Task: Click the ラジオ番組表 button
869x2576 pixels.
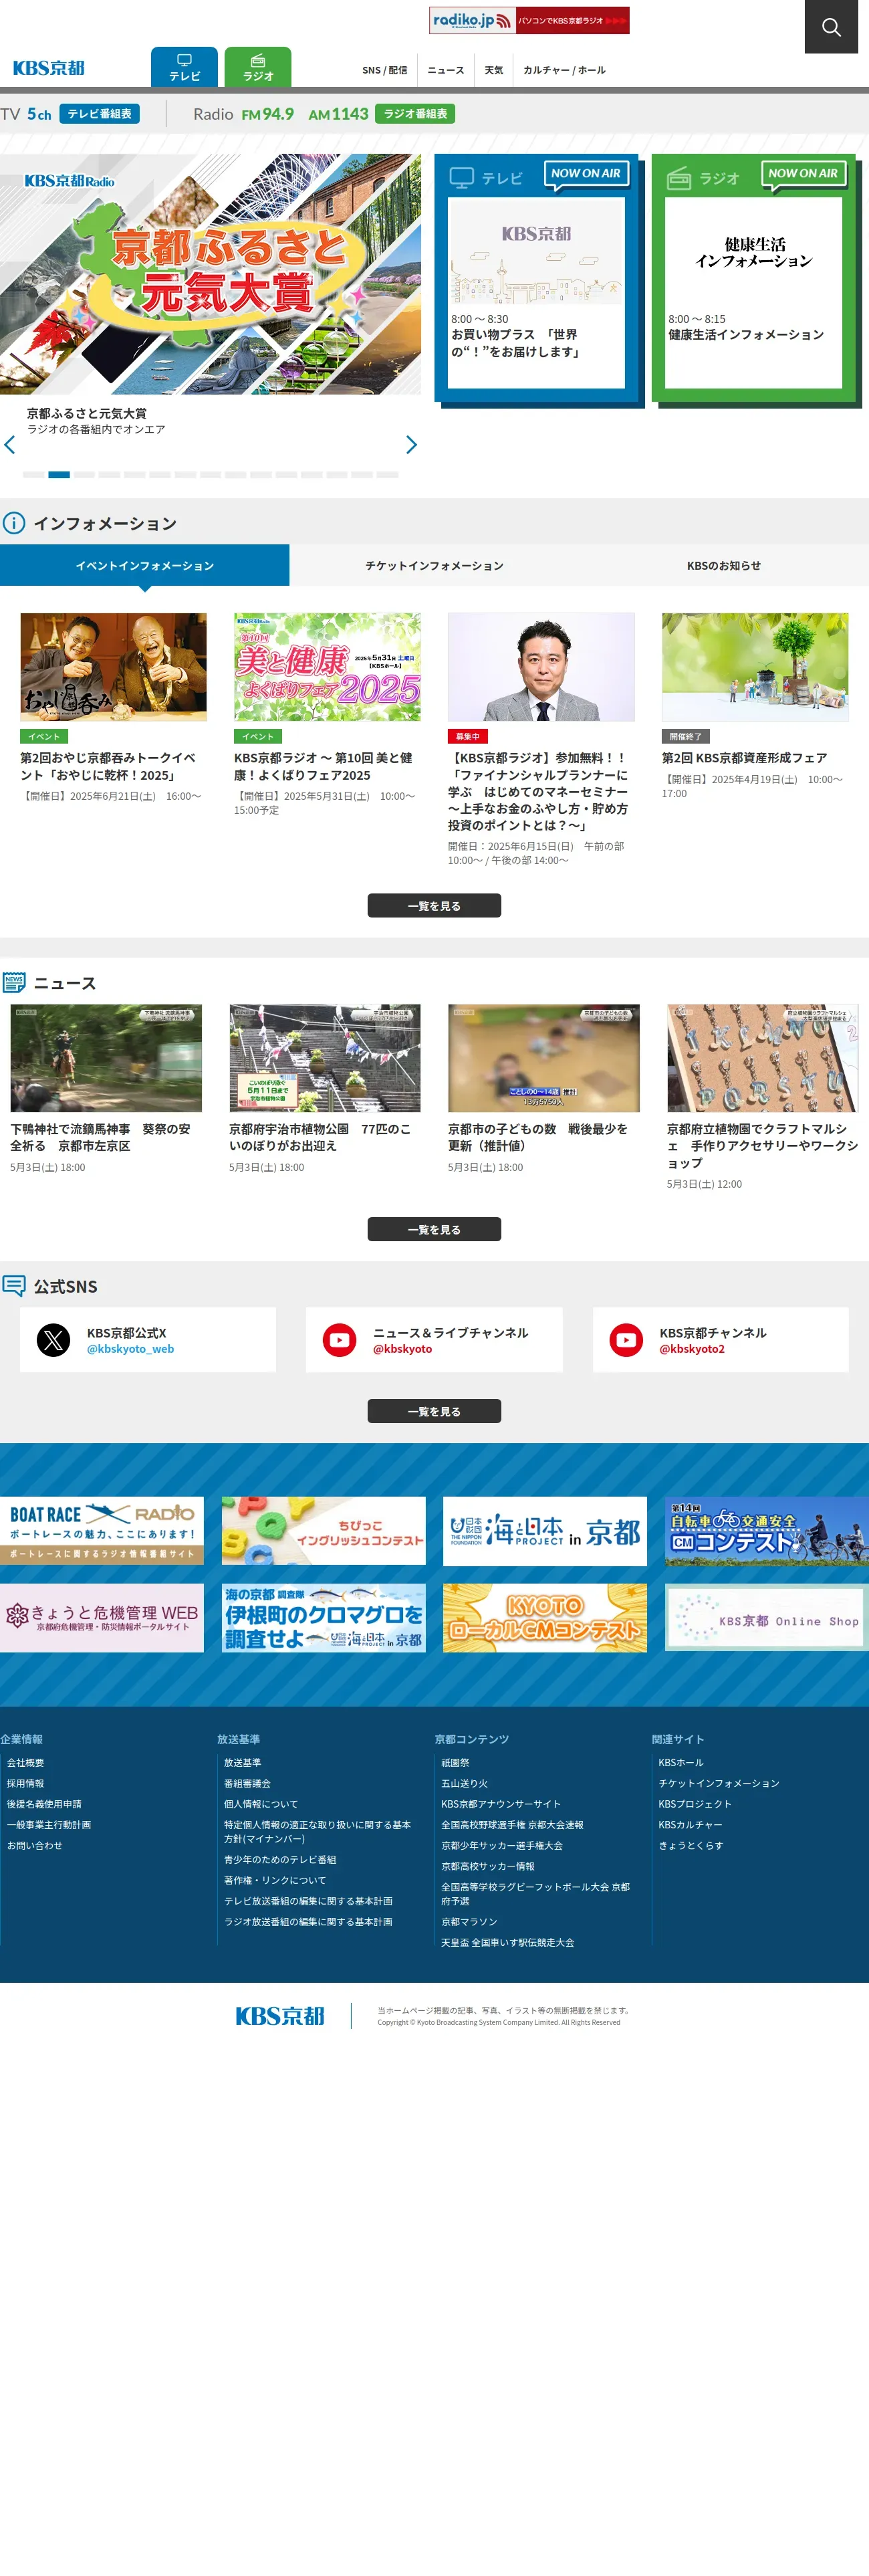Action: 415,114
